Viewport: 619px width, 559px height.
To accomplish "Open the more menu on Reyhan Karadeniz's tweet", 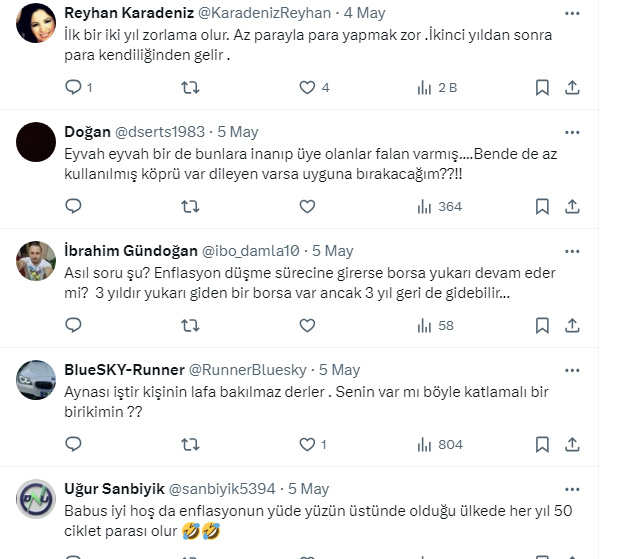I will pos(572,13).
